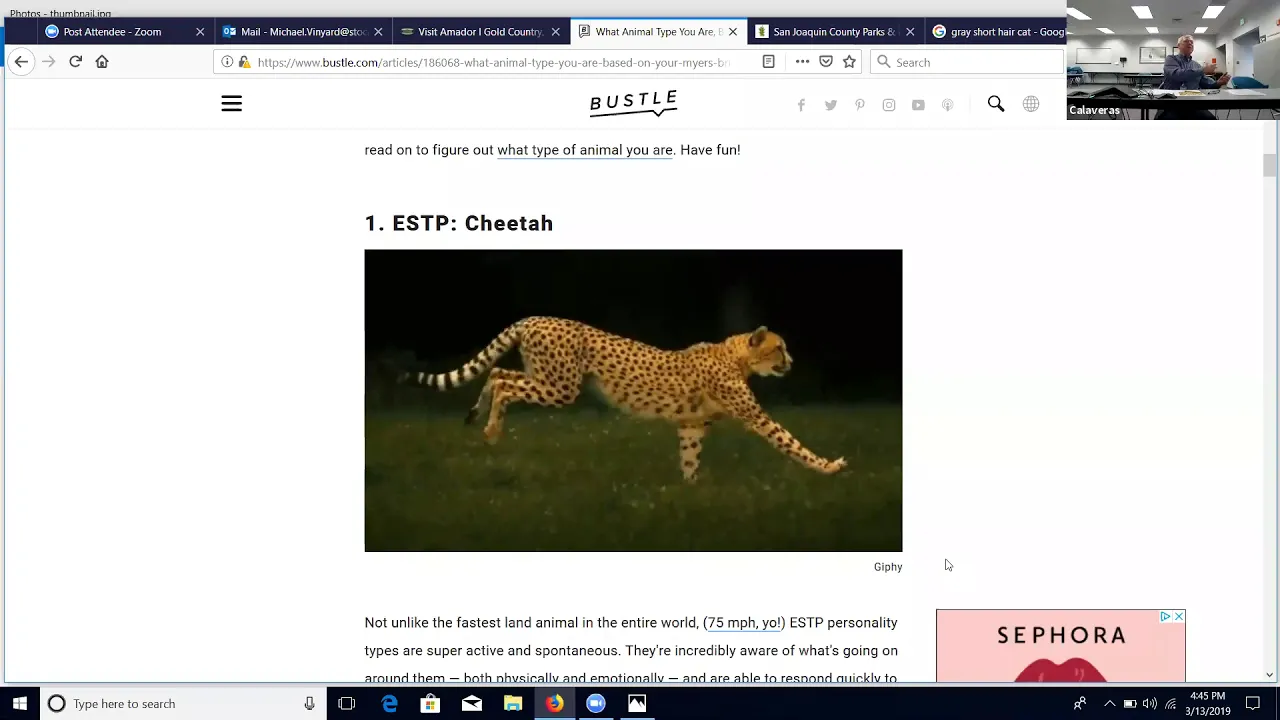
Task: Click the globe region icon
Action: pyautogui.click(x=1031, y=104)
